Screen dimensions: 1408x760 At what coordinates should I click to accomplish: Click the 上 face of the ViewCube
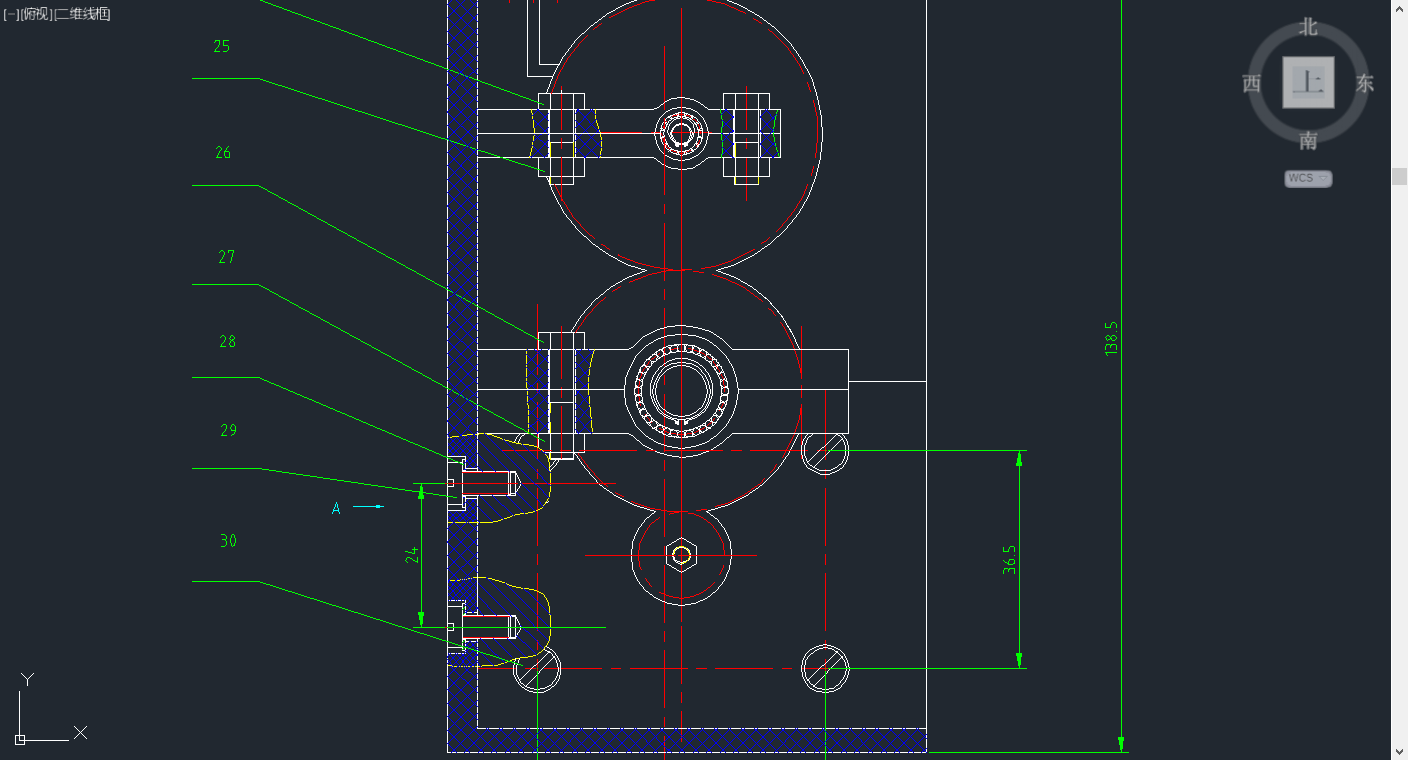[1308, 82]
